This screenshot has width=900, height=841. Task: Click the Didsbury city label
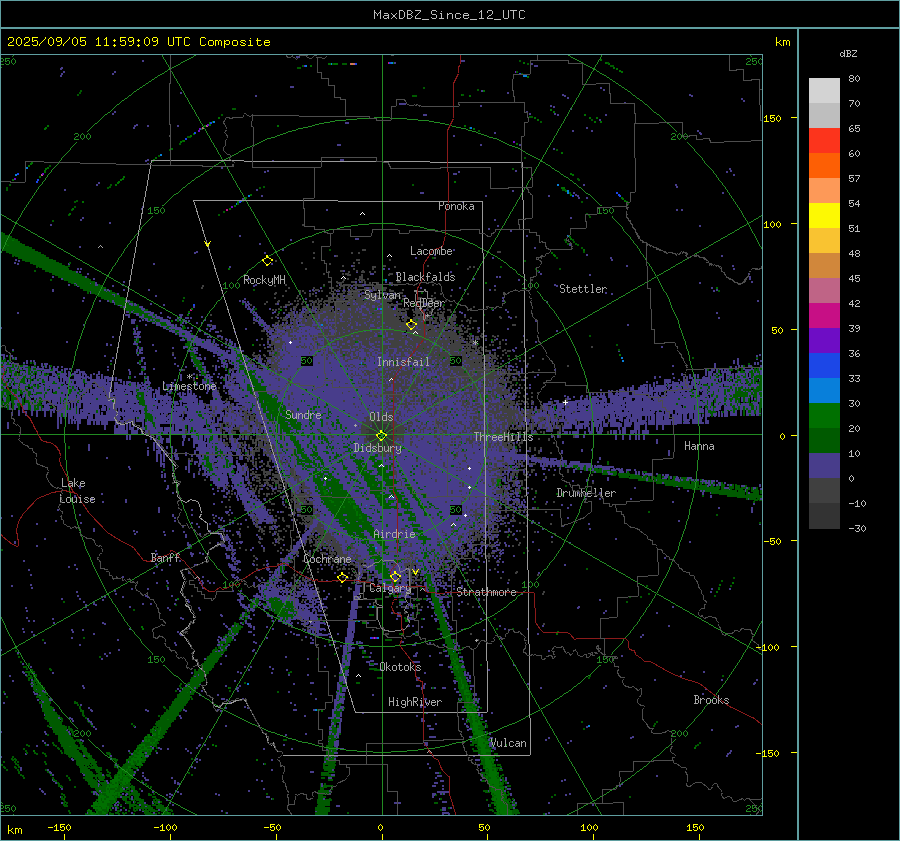tap(377, 448)
